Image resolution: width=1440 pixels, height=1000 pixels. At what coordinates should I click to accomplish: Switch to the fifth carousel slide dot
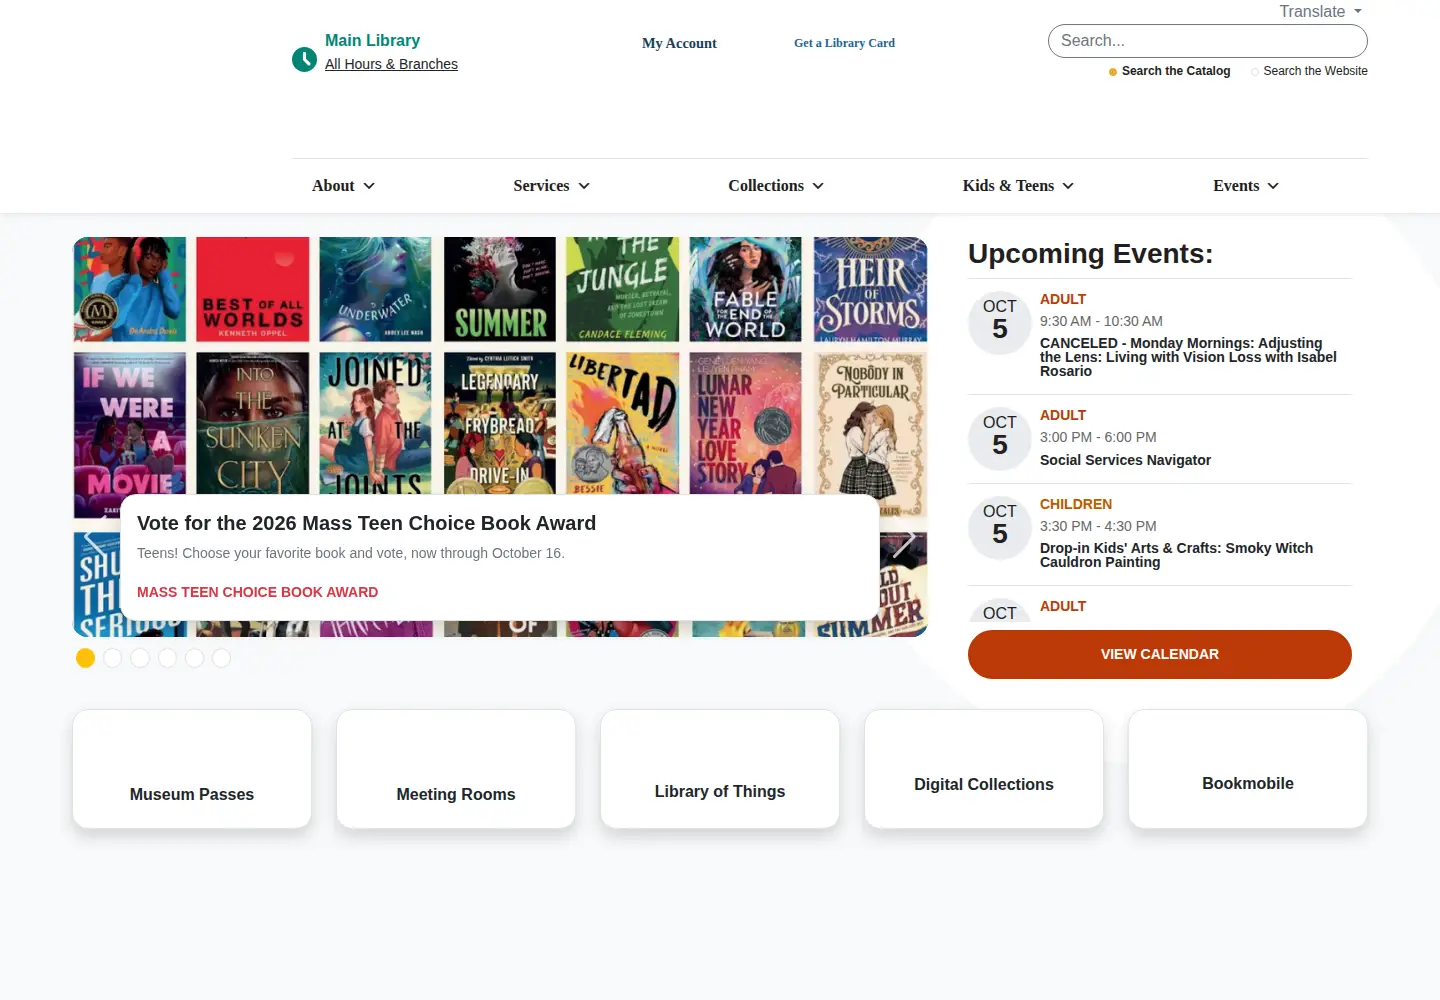[194, 658]
